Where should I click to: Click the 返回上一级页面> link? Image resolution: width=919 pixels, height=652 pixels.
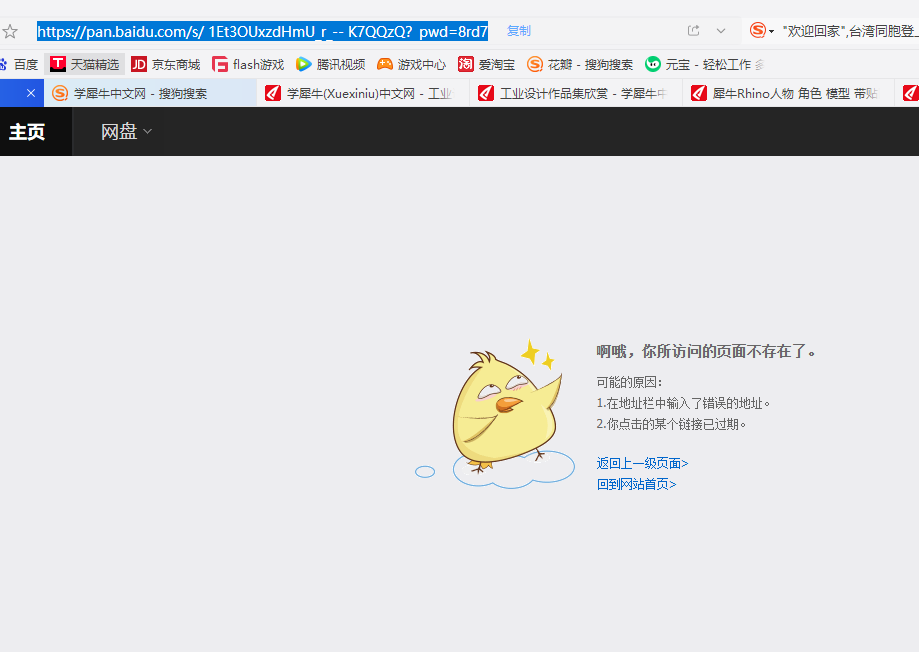point(642,463)
